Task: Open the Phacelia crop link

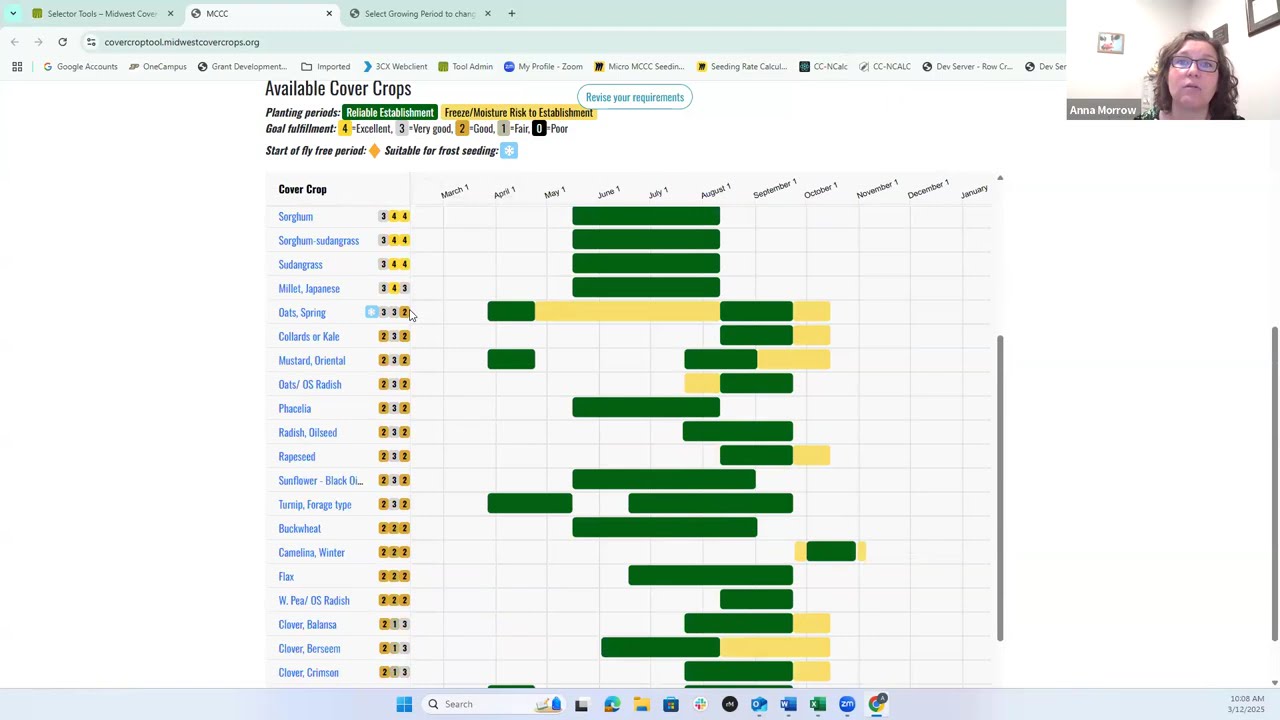Action: [x=295, y=408]
